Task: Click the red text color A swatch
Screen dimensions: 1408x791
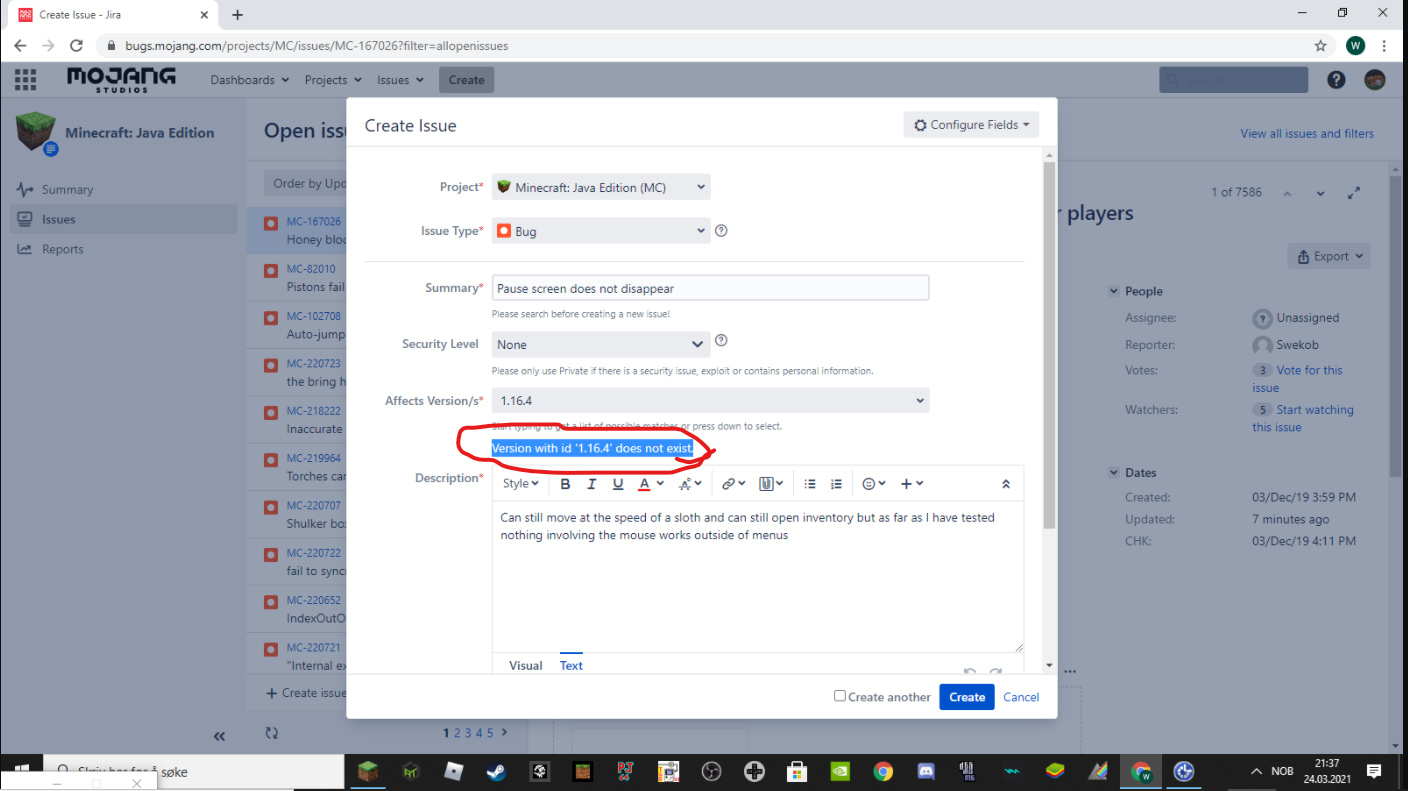Action: [644, 484]
